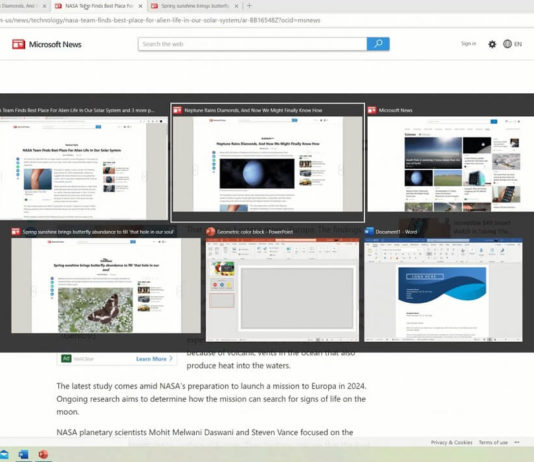Open a new browser tab with plus button
Screen dimensions: 534x462
(249, 6)
